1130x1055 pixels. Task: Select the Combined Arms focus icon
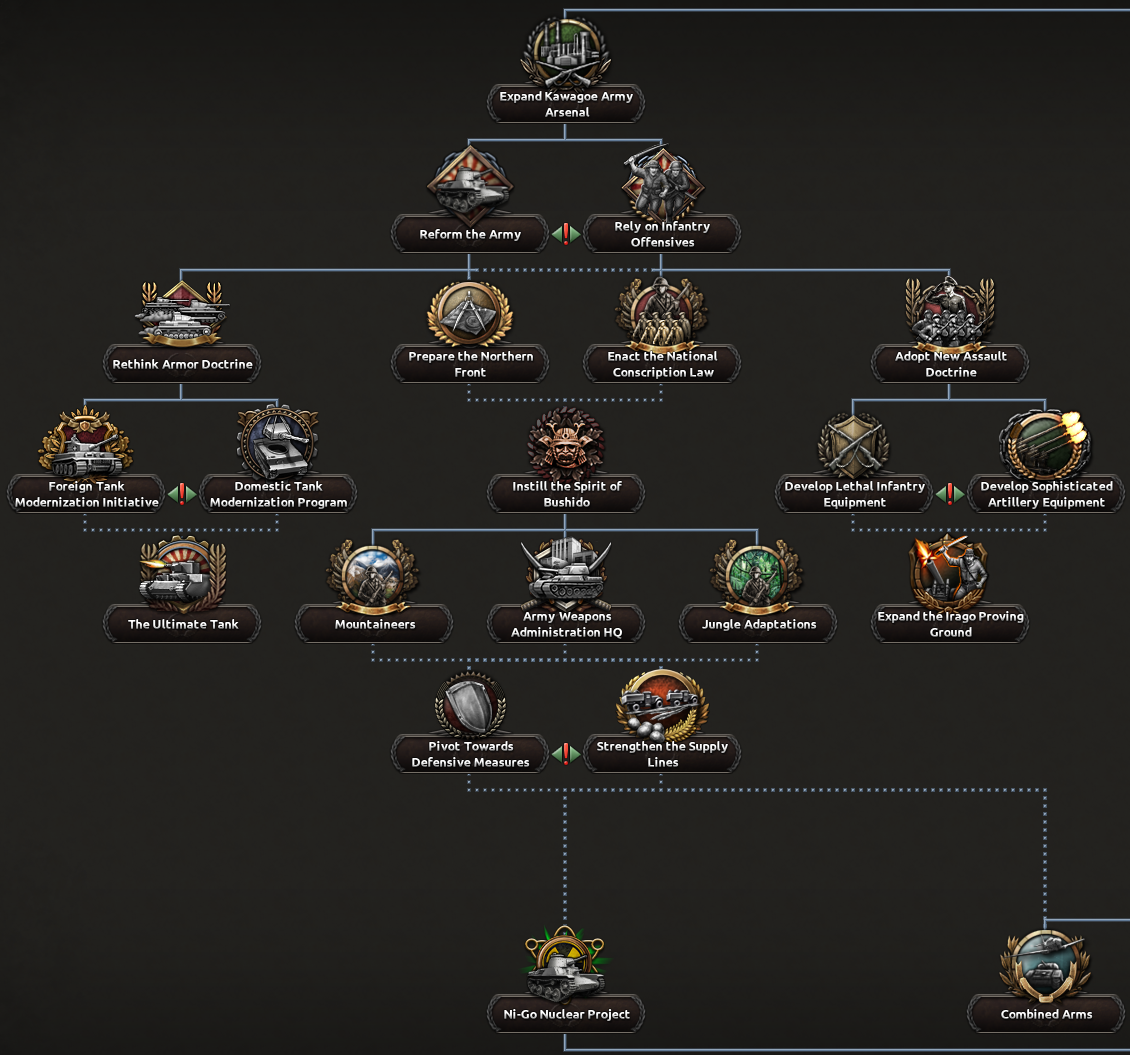point(1046,964)
